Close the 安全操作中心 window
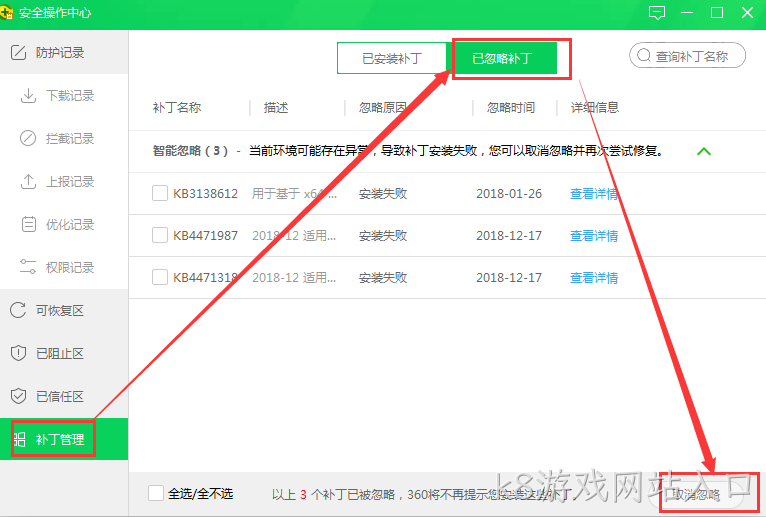The height and width of the screenshot is (517, 766). 747,13
